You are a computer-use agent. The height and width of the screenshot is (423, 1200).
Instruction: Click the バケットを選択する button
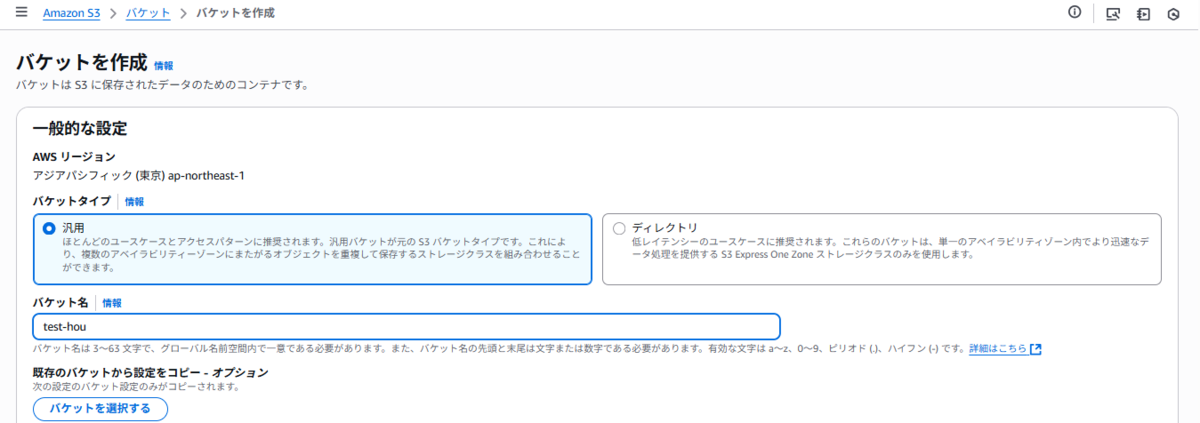[x=100, y=408]
